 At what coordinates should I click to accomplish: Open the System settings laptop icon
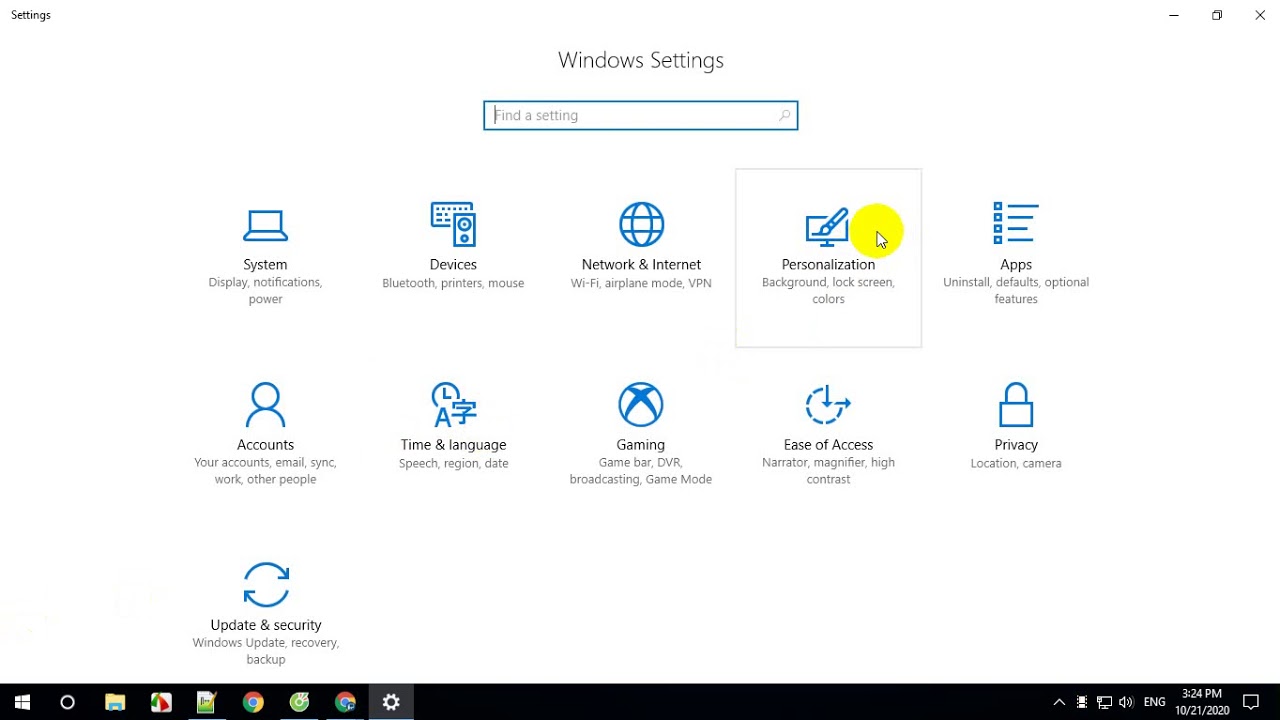point(265,225)
